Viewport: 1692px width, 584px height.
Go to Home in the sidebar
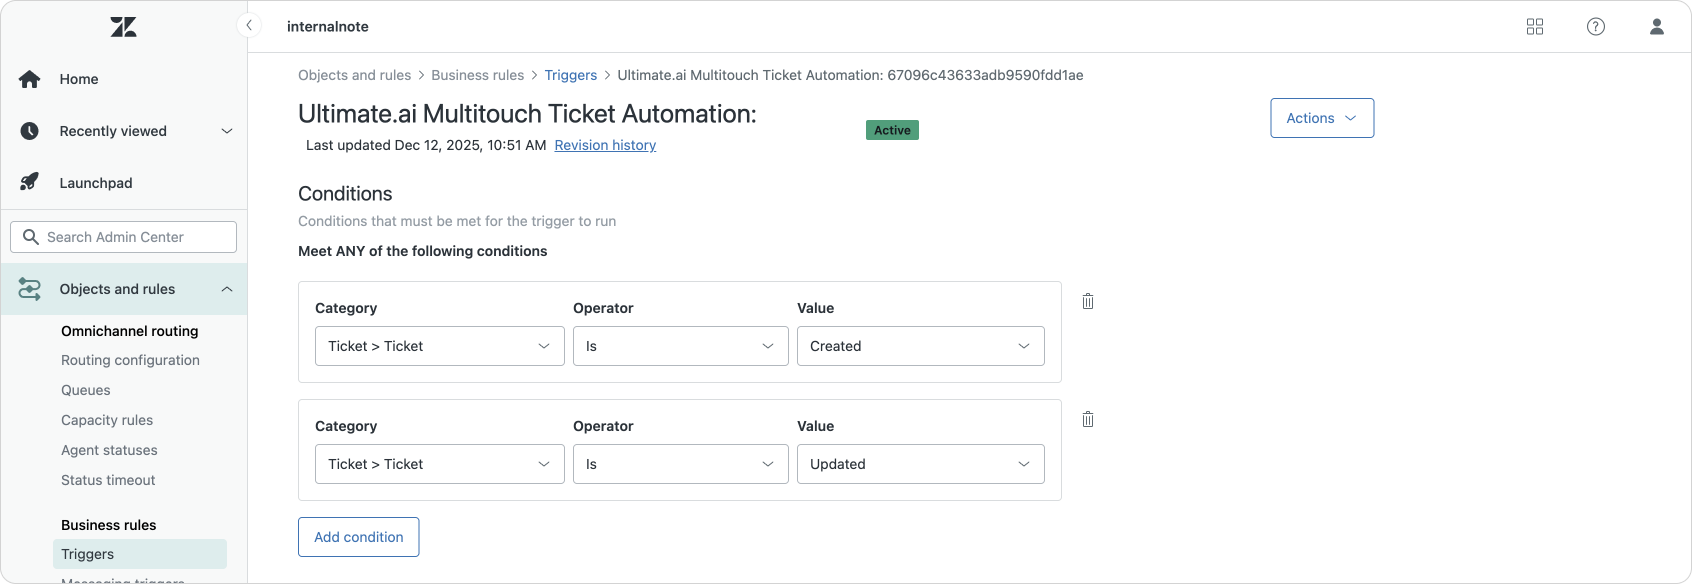point(78,79)
